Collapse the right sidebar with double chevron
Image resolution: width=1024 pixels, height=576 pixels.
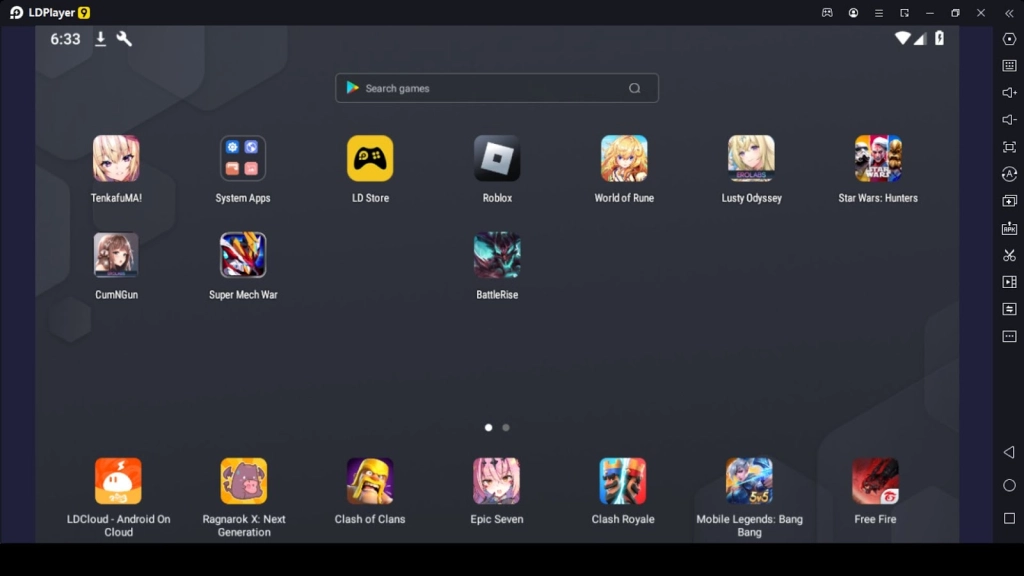[x=1009, y=12]
